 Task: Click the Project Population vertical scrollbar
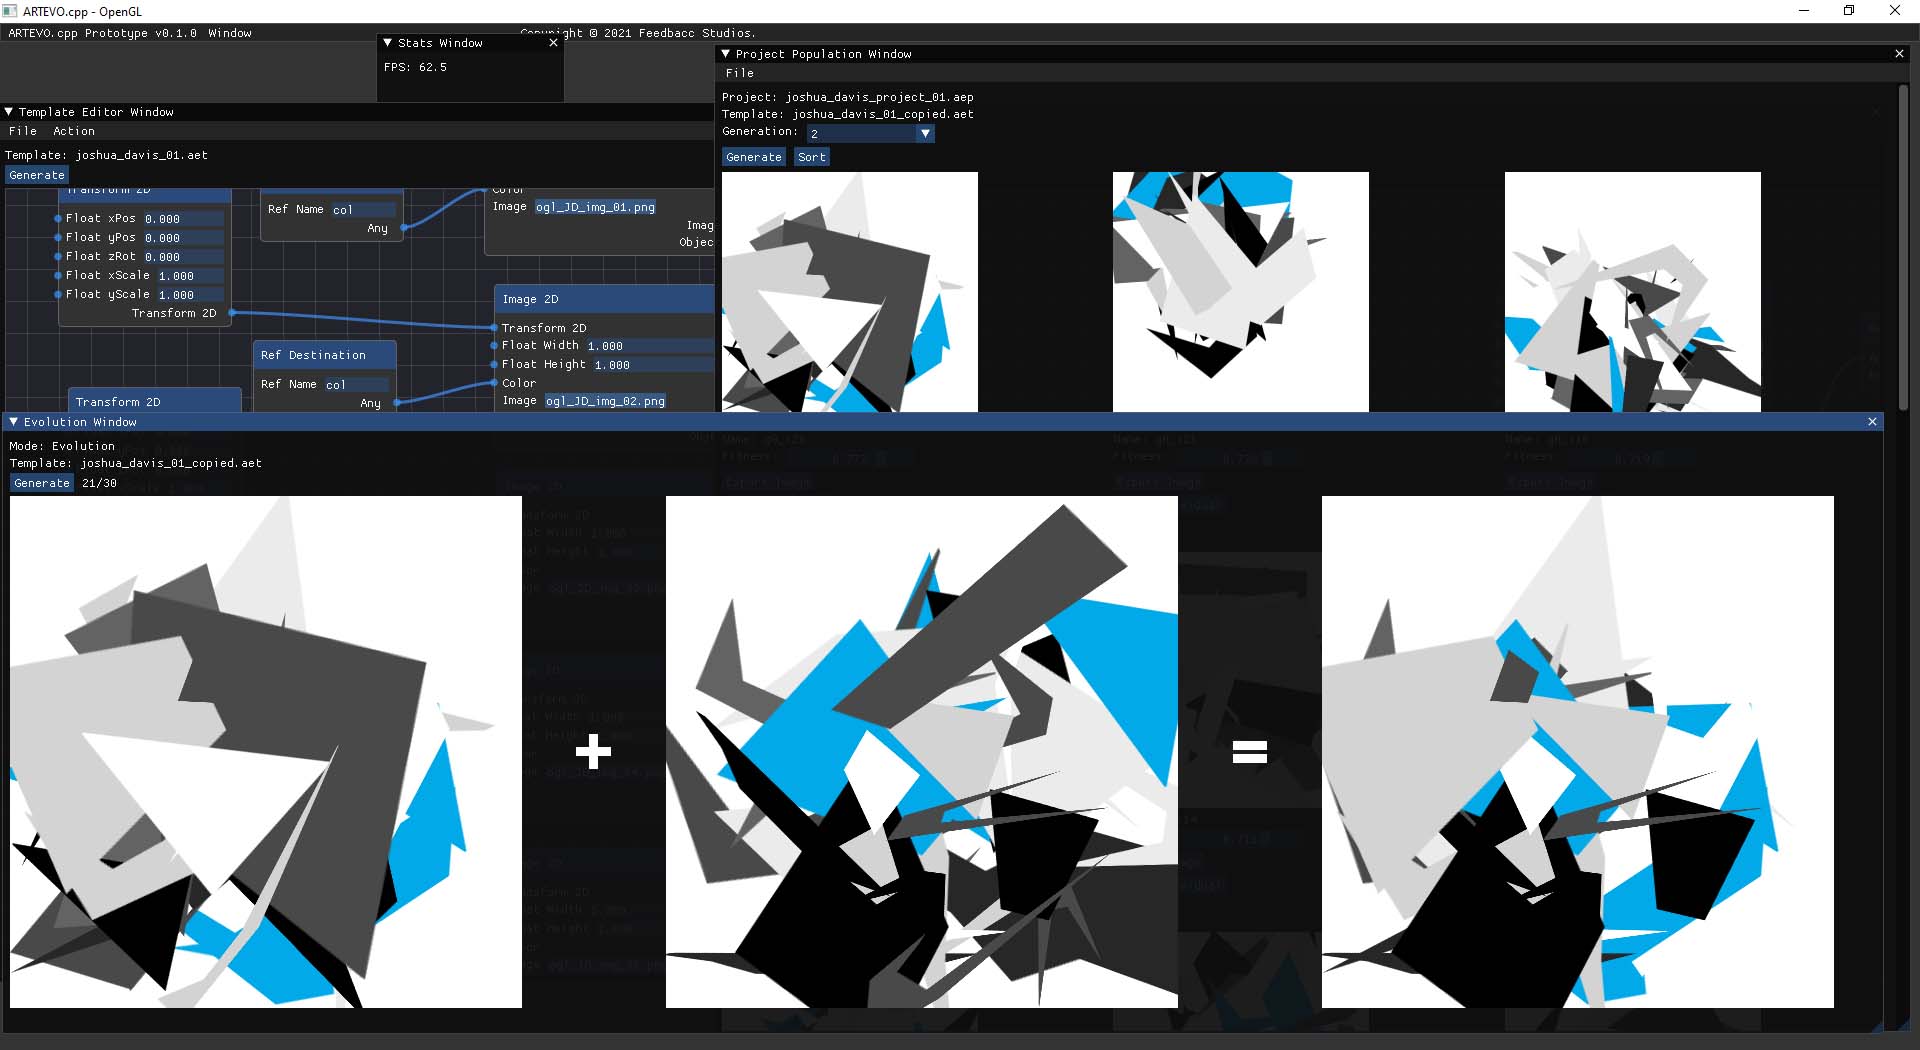click(x=1903, y=245)
